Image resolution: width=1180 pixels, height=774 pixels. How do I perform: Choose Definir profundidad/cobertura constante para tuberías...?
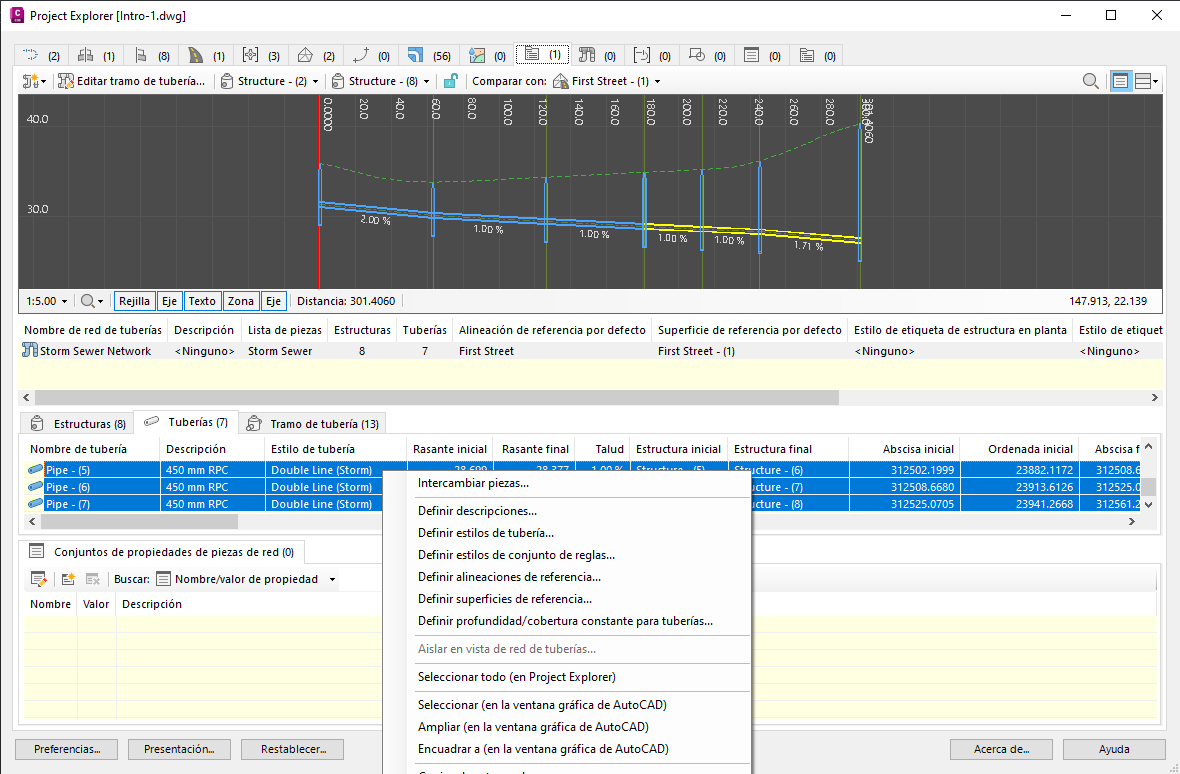point(565,621)
